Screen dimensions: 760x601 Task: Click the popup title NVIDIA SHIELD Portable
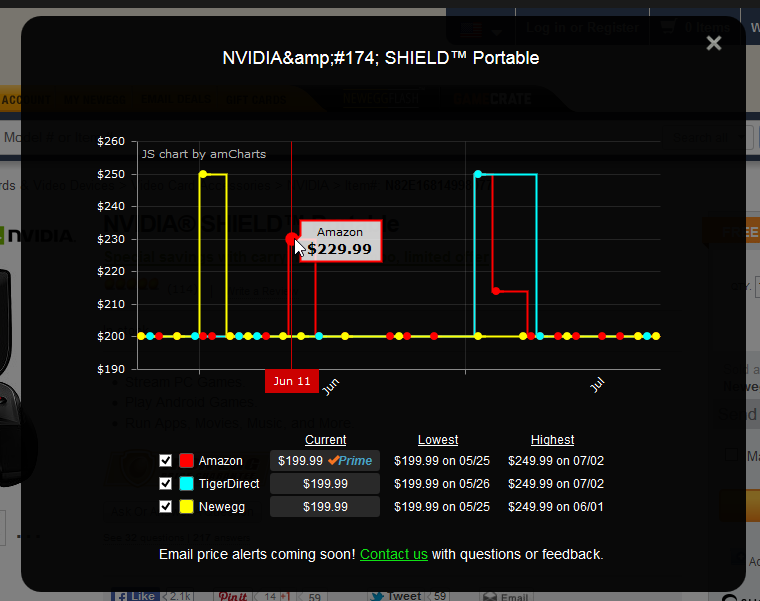tap(380, 58)
